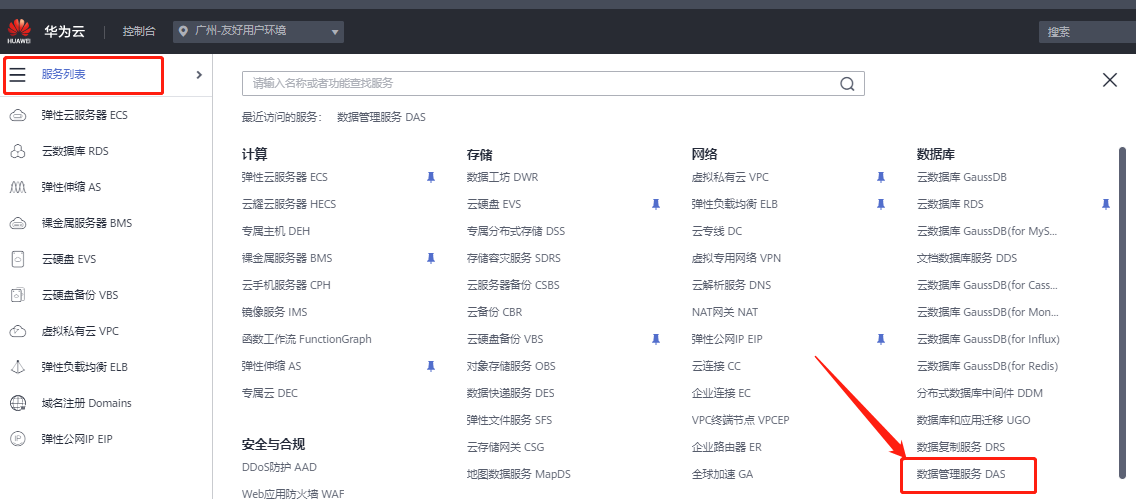Click the VPC sidebar icon
Viewport: 1136px width, 499px height.
pyautogui.click(x=18, y=331)
